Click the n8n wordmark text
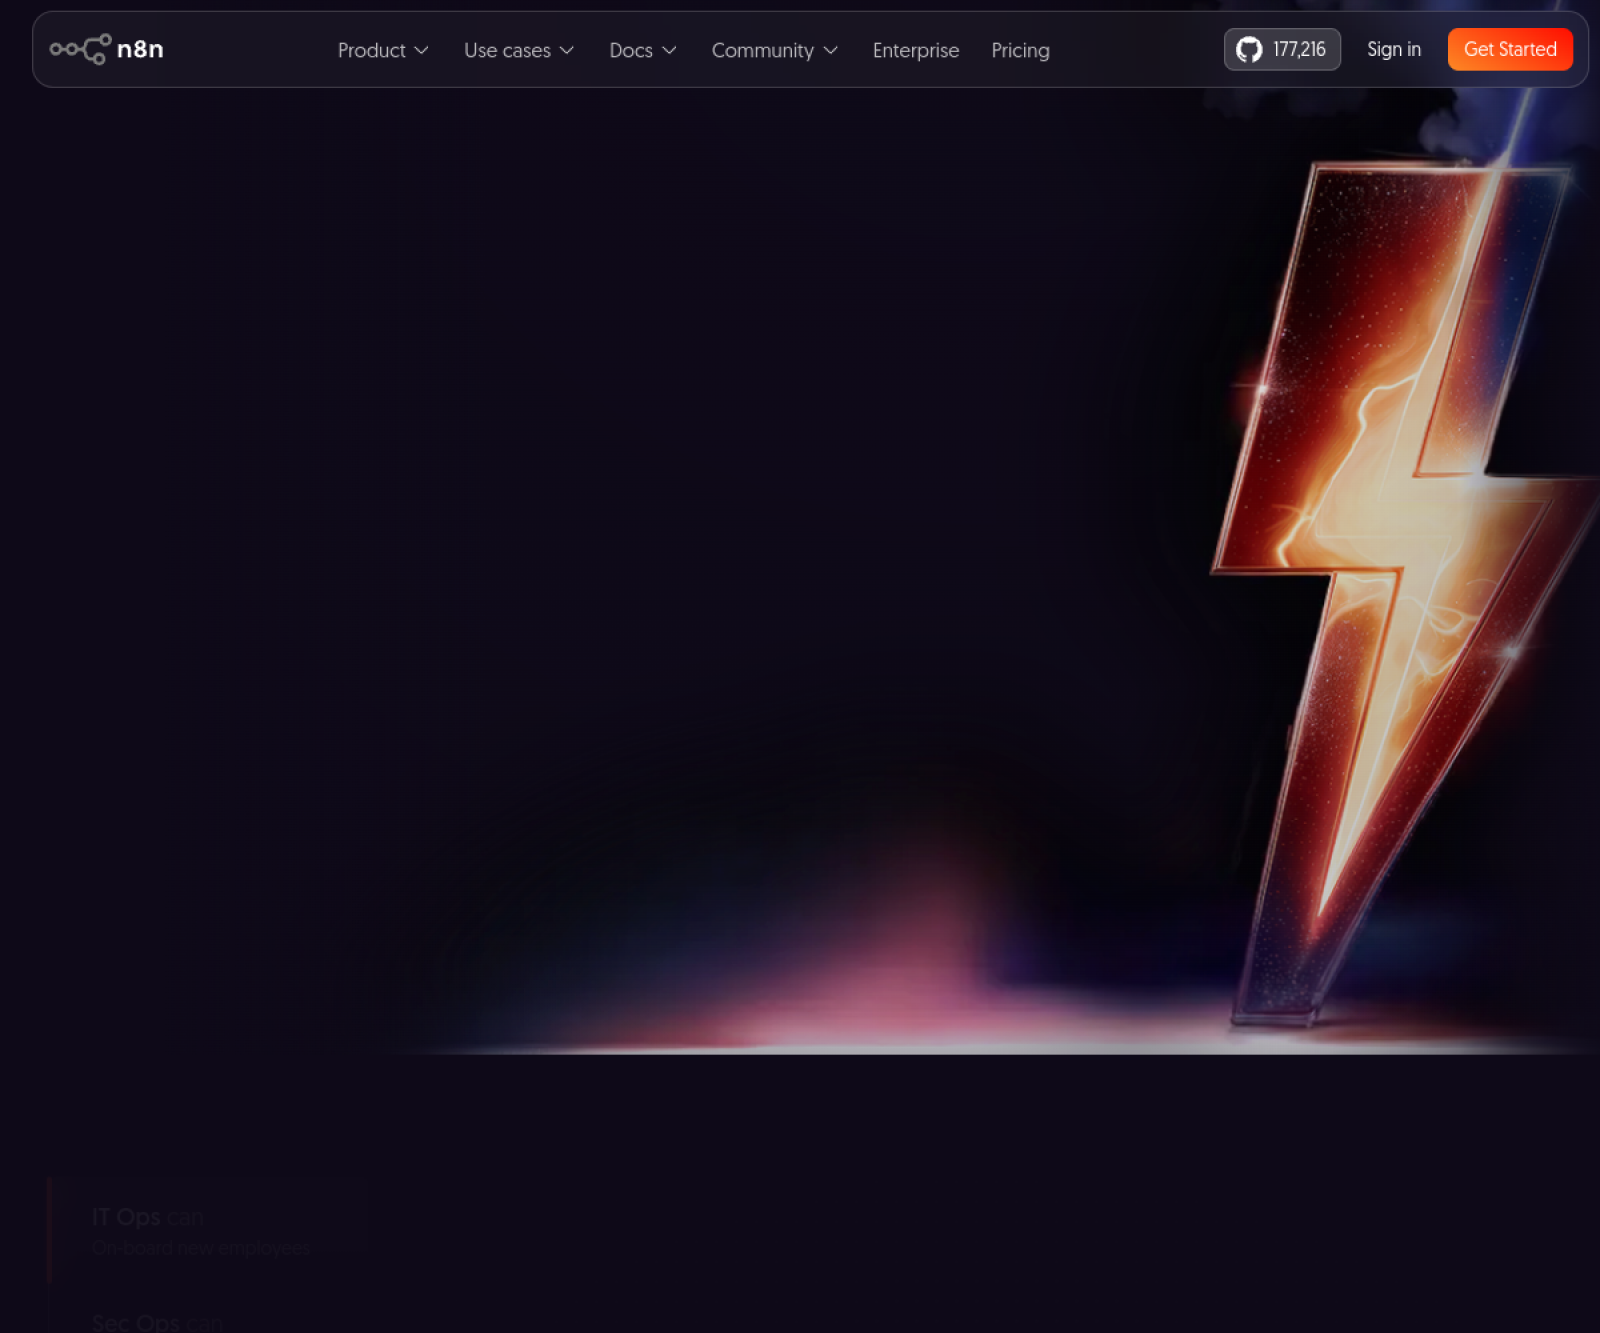Viewport: 1600px width, 1333px height. coord(140,49)
